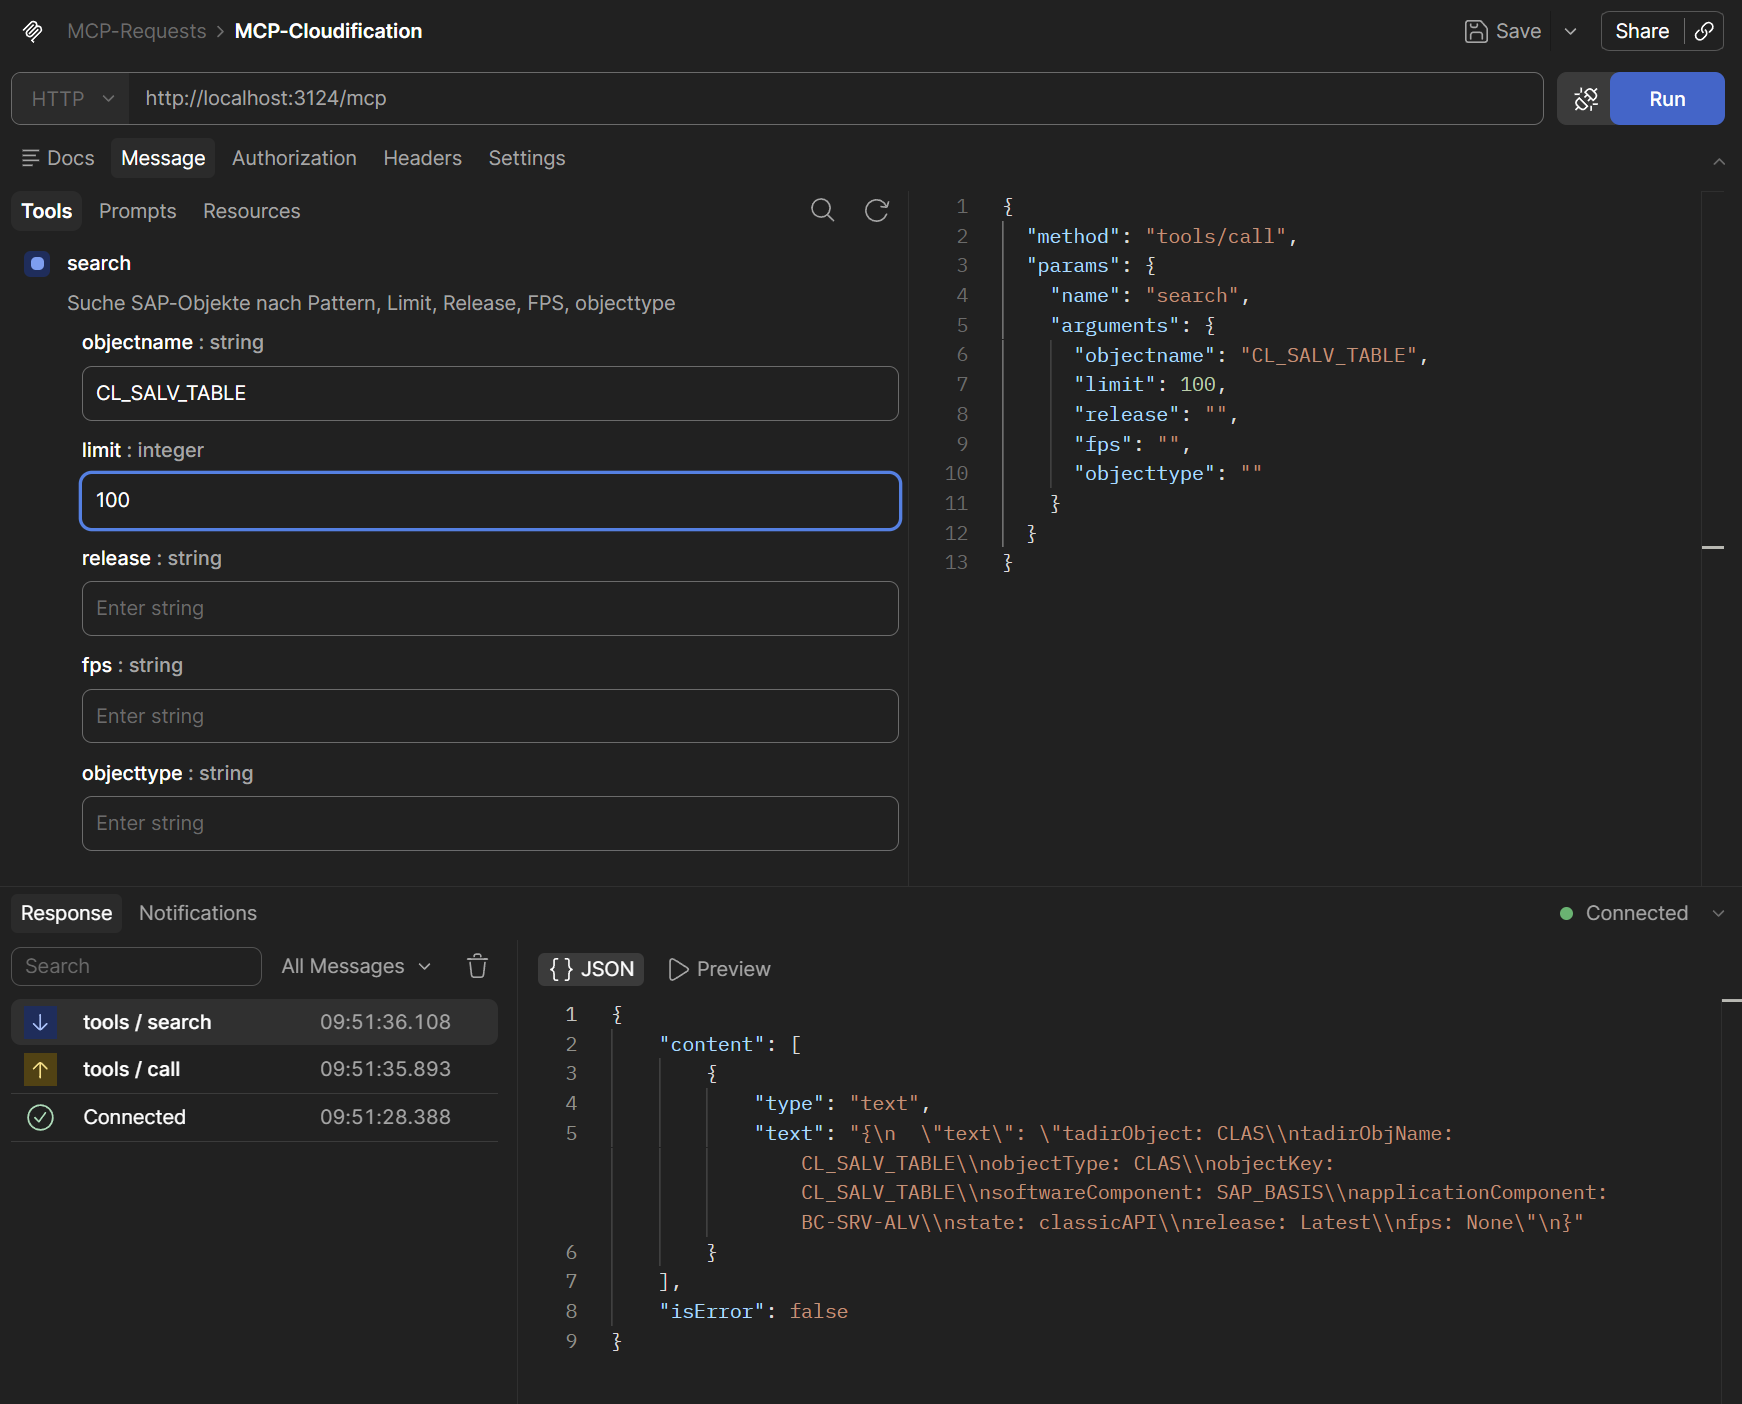
Task: Click the response Search field
Action: coord(136,966)
